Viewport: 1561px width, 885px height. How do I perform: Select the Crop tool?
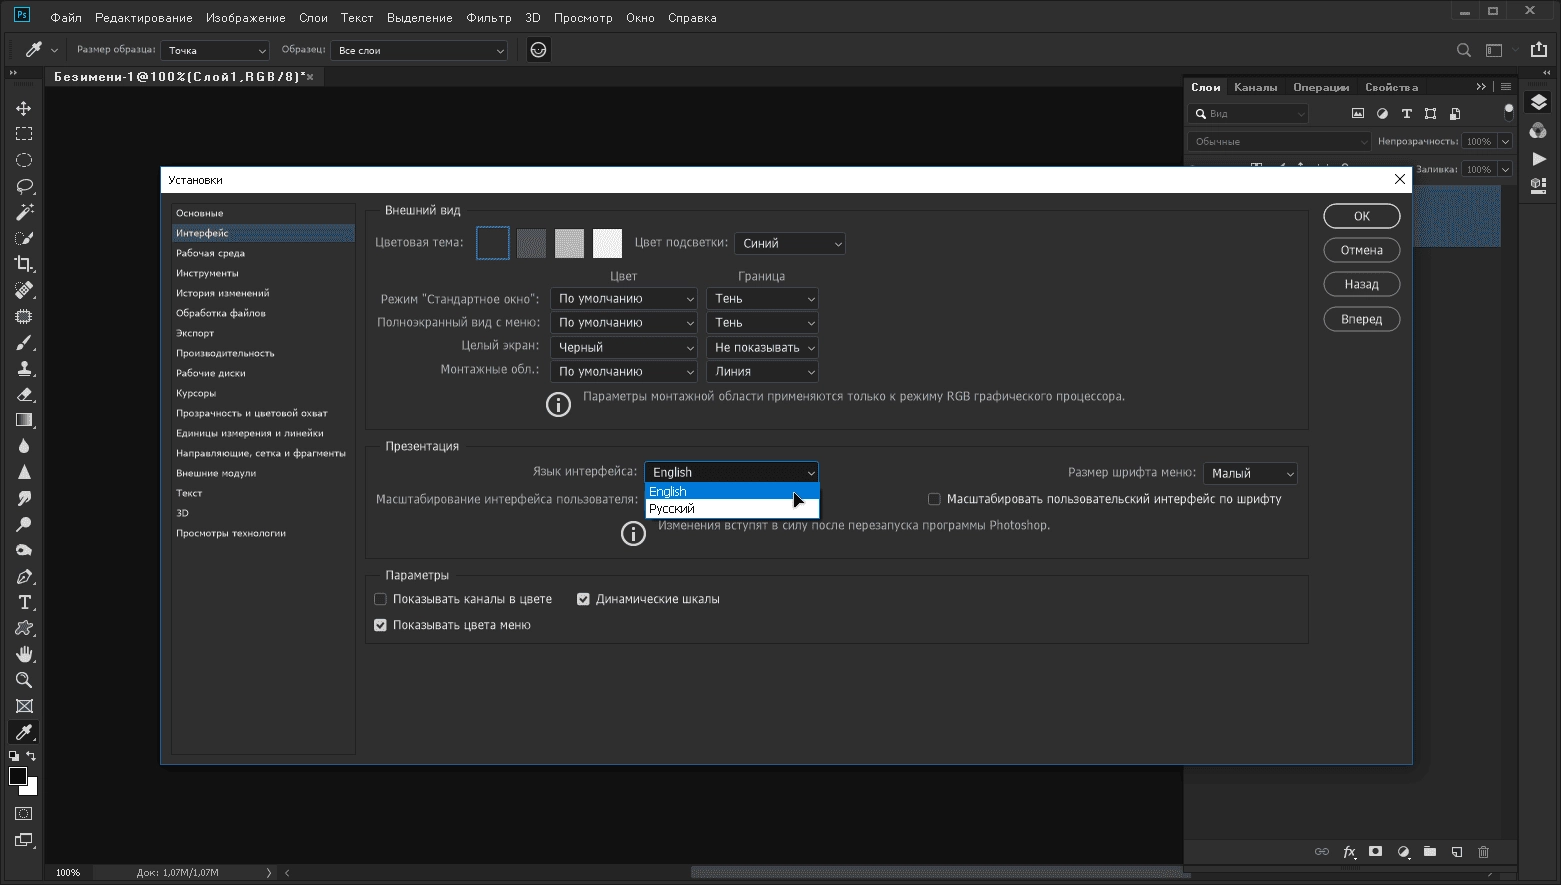(x=24, y=264)
